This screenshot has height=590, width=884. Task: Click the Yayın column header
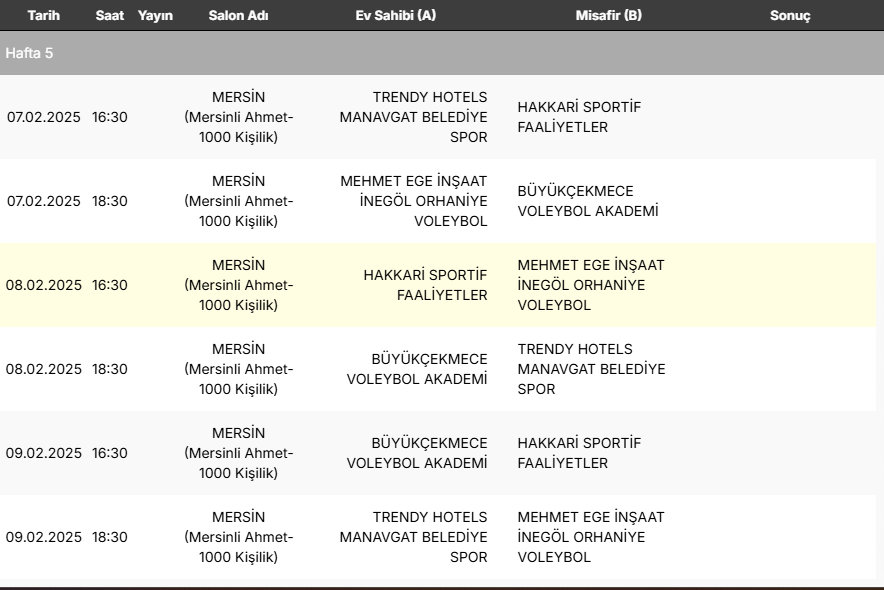(x=155, y=16)
